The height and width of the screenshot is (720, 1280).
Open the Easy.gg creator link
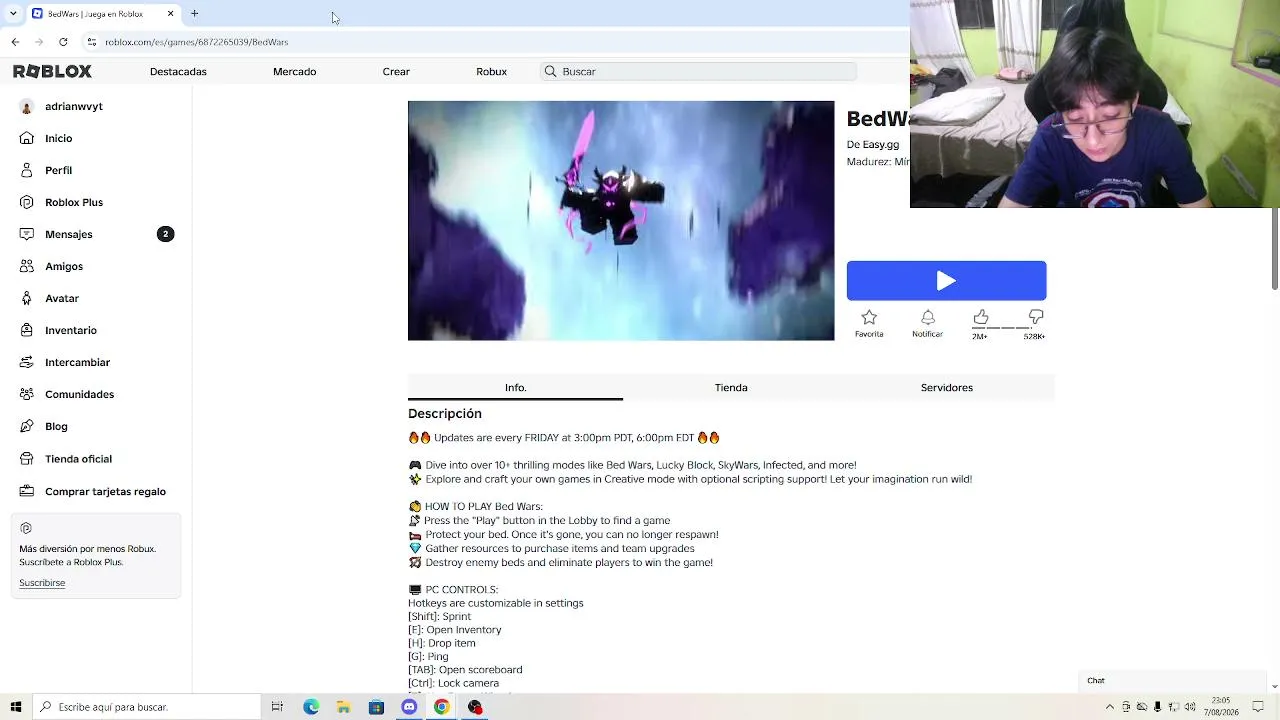880,145
